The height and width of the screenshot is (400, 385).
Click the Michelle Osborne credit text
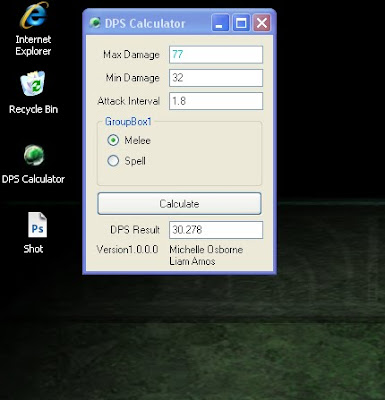pos(206,249)
